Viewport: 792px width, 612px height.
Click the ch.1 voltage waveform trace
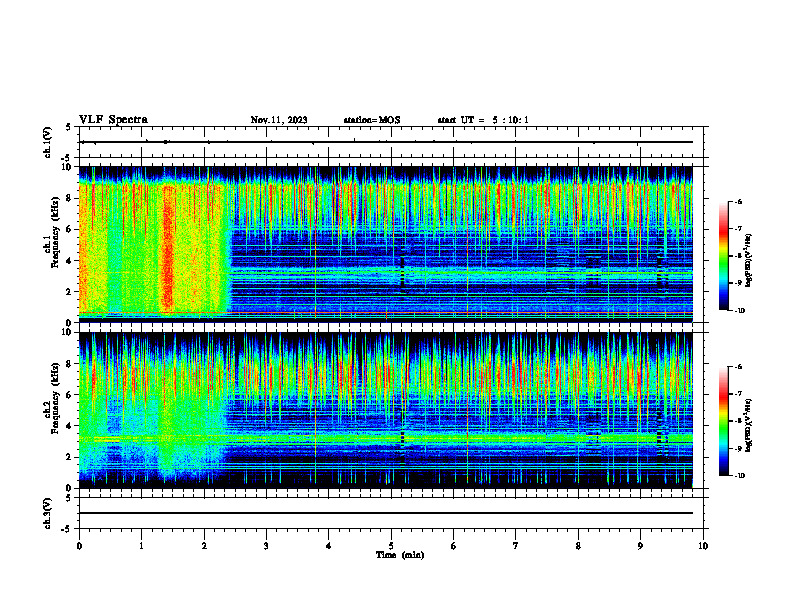coord(386,142)
